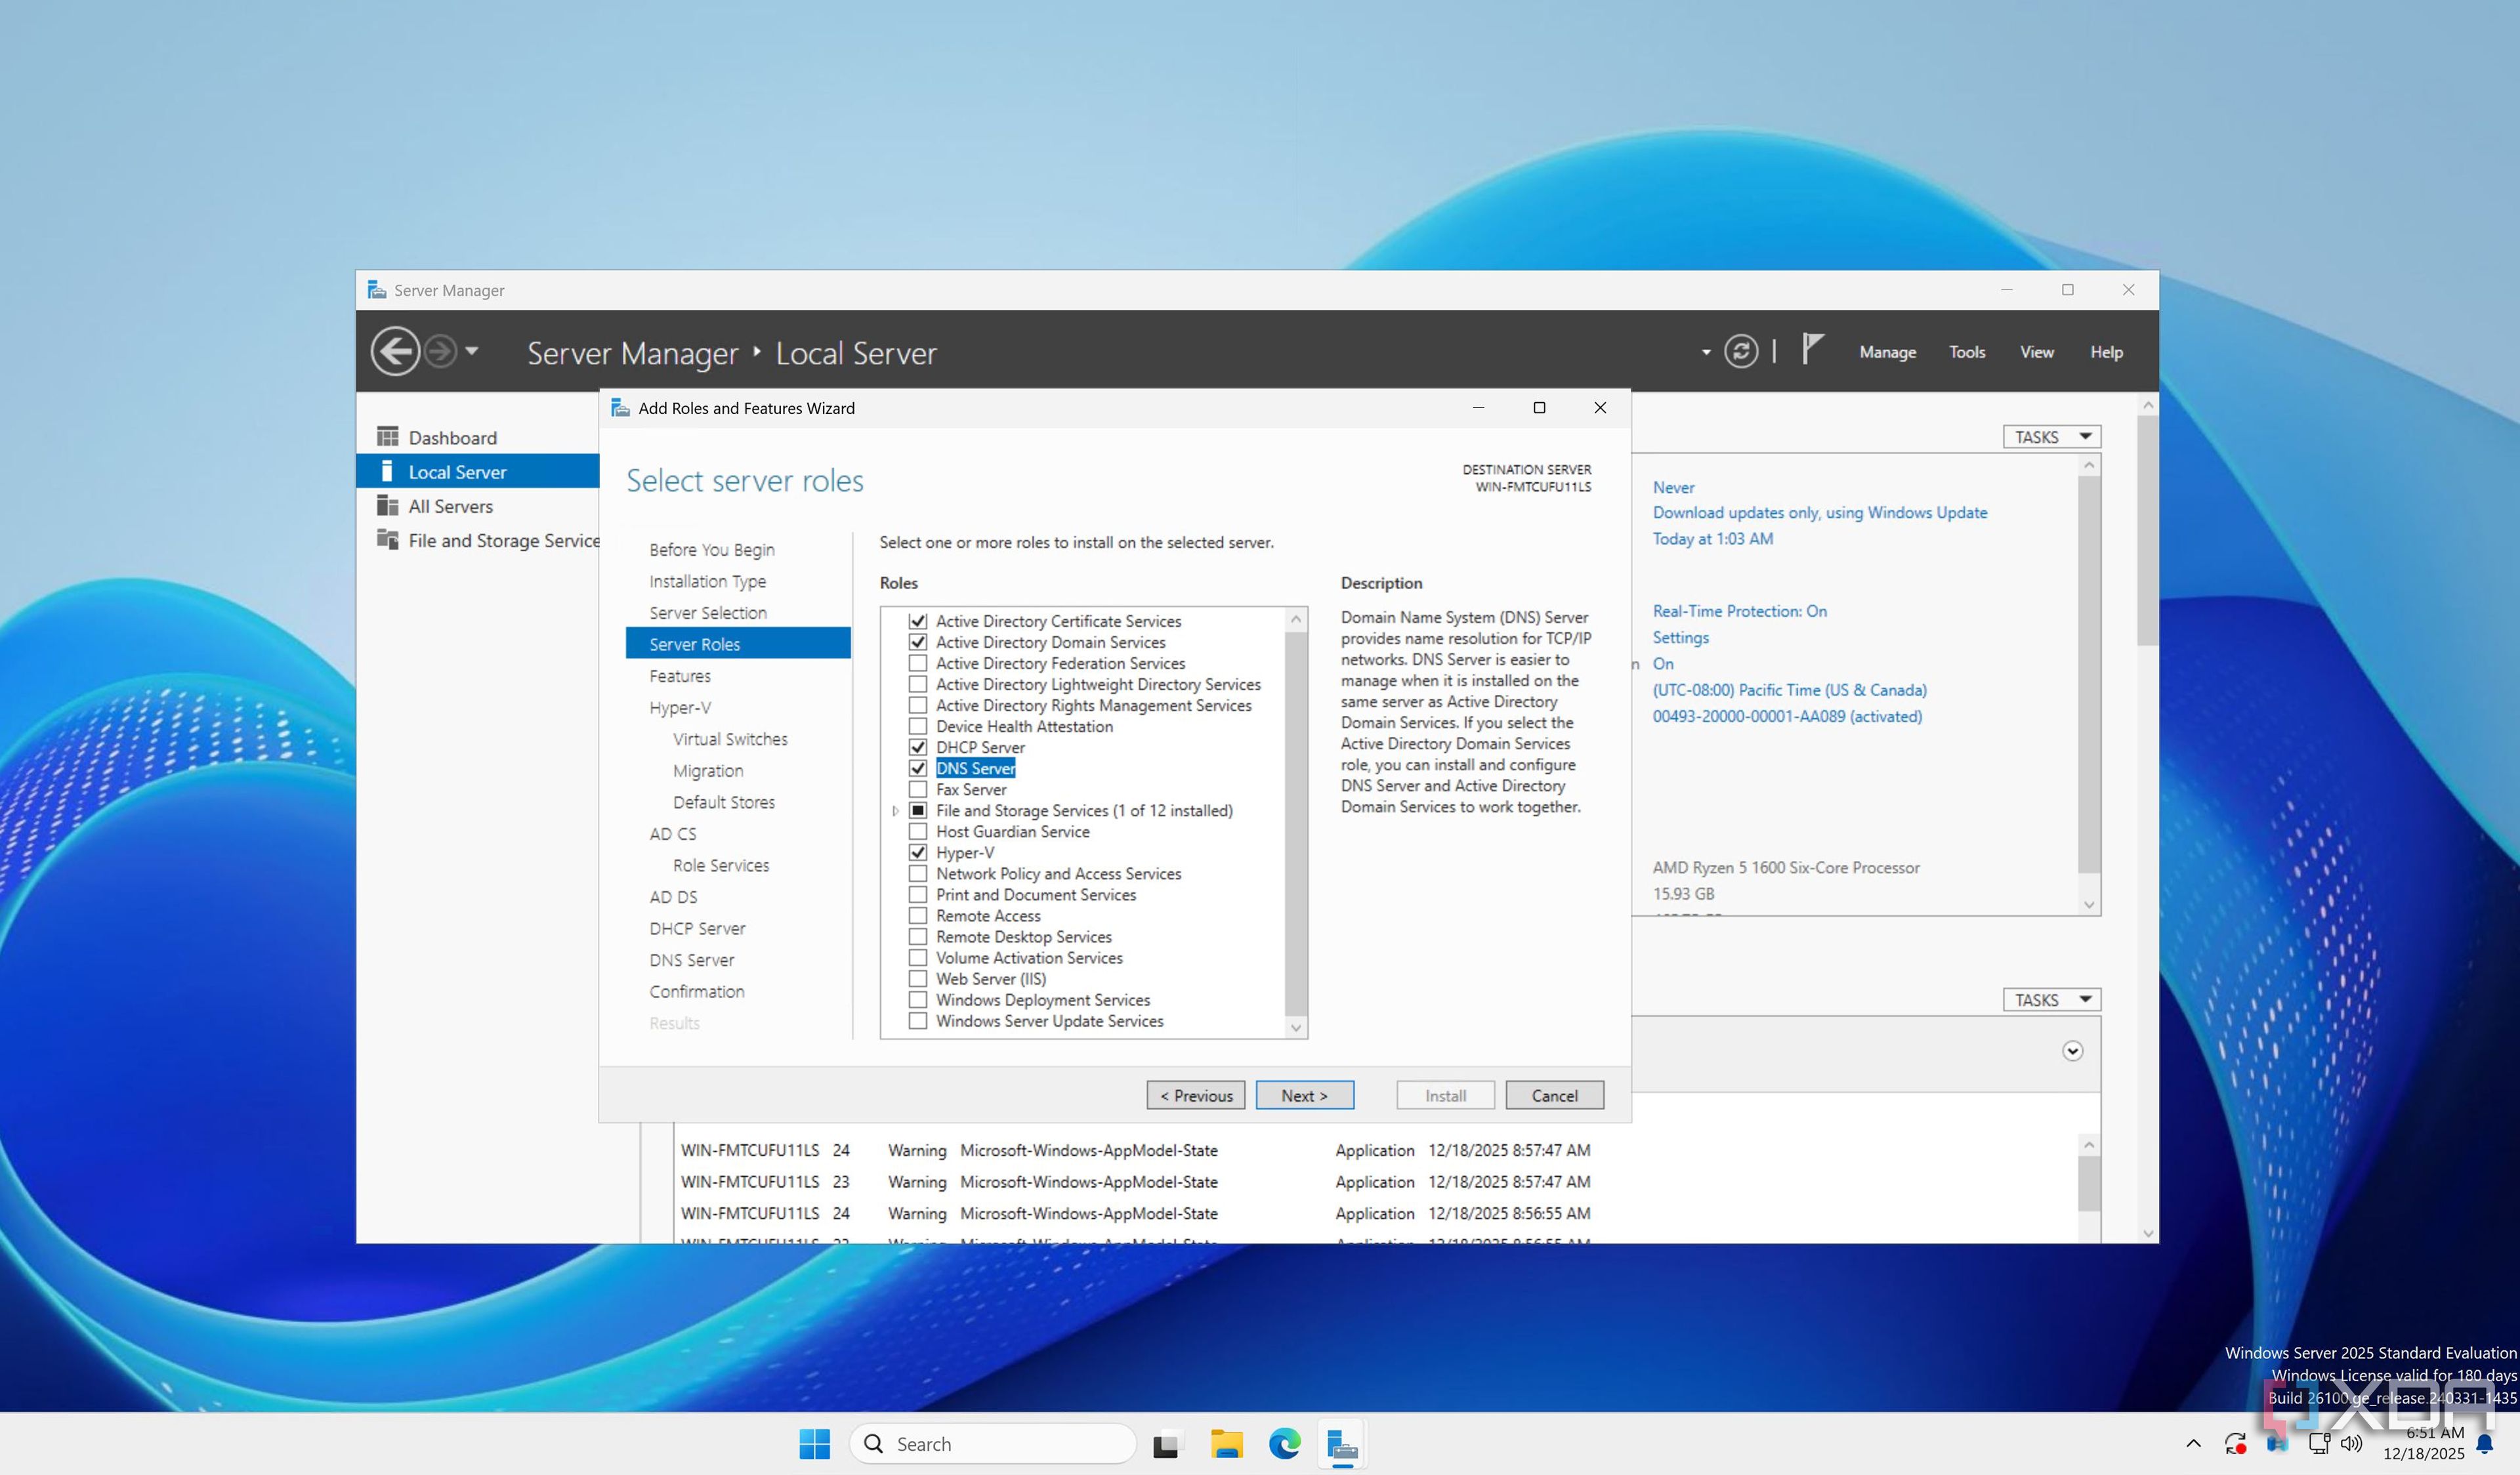Viewport: 2520px width, 1475px height.
Task: Click the Windows Start button
Action: (x=814, y=1443)
